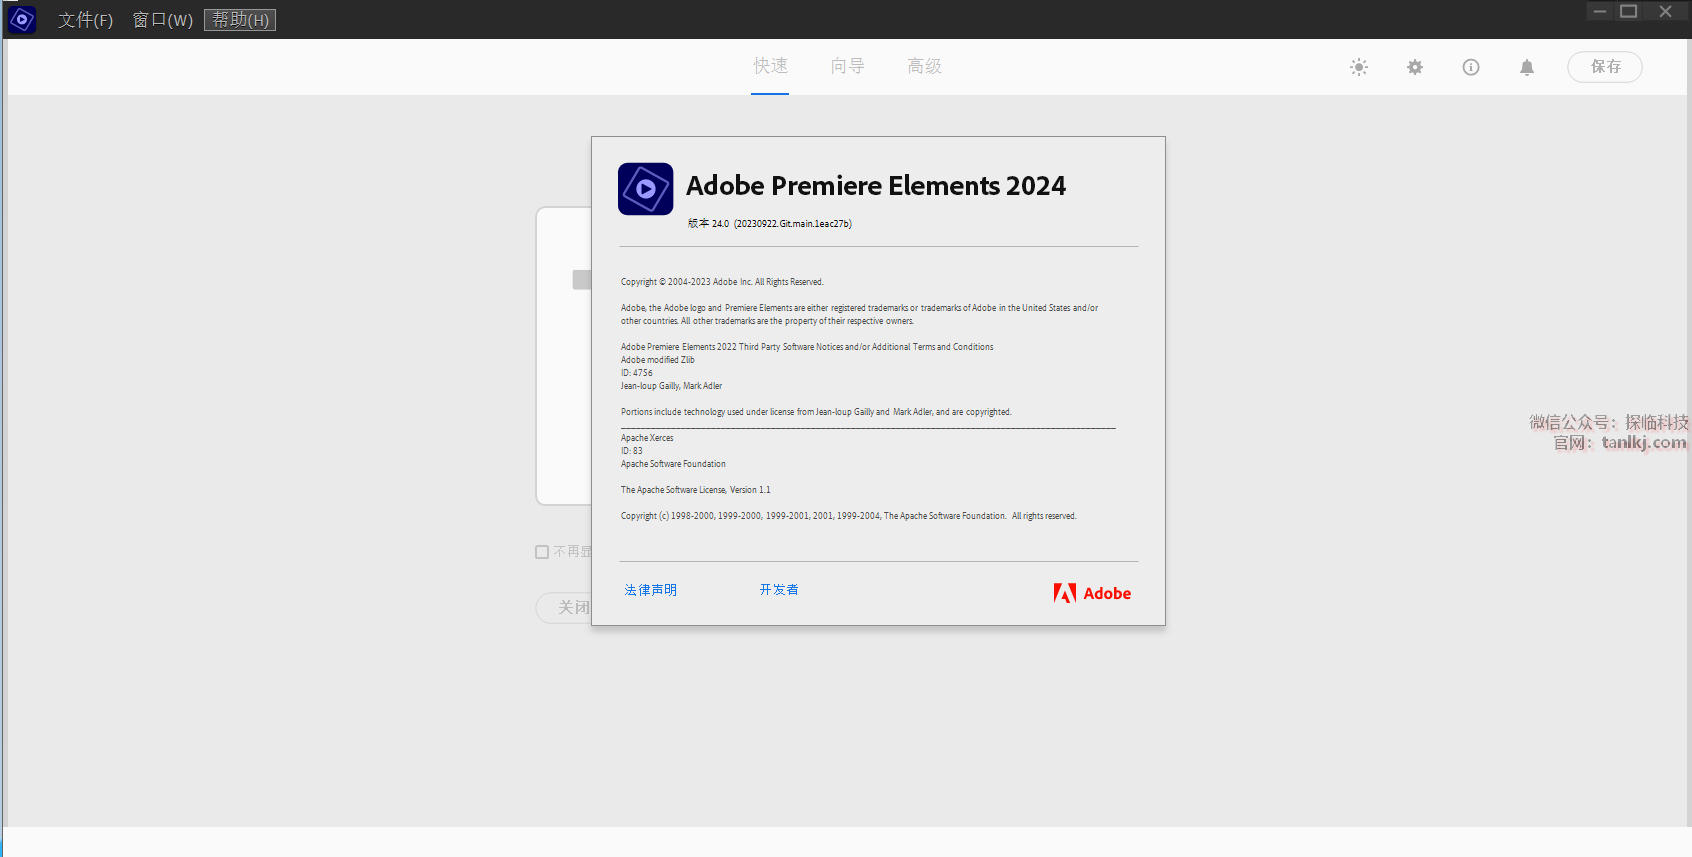This screenshot has width=1692, height=857.
Task: Click the version 24.0 build text
Action: 770,224
